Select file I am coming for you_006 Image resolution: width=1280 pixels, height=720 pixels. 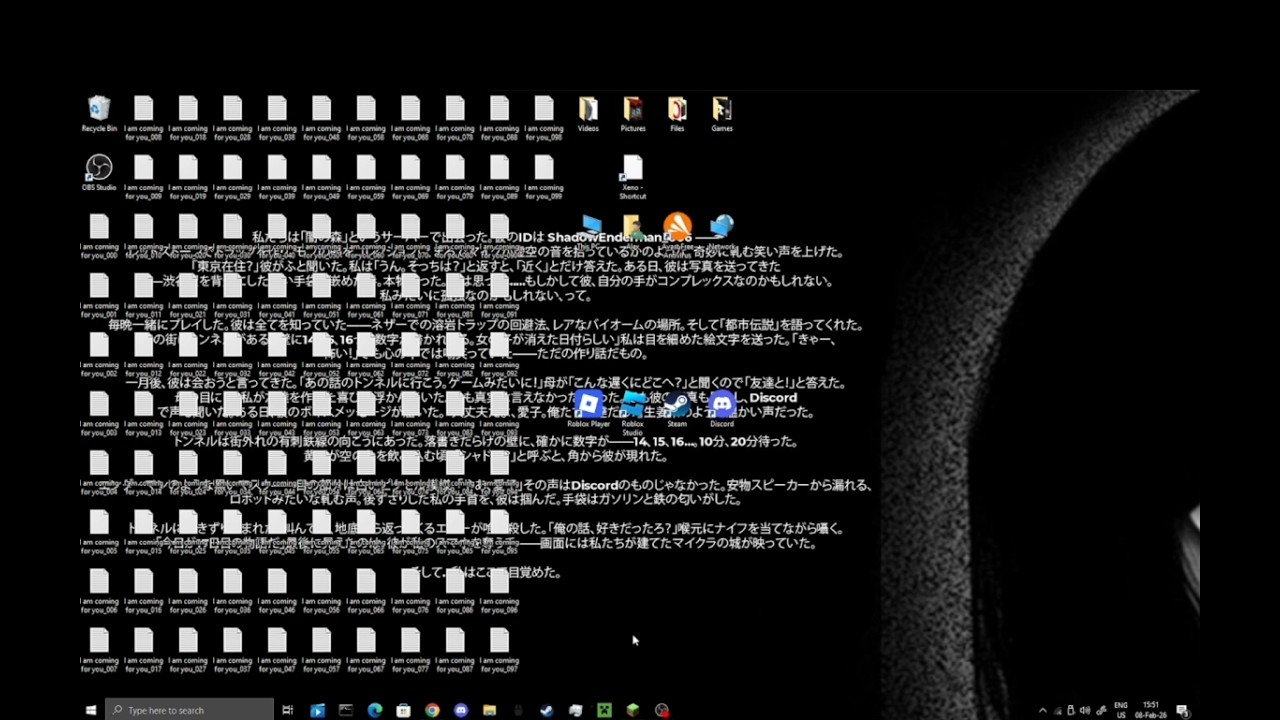99,591
